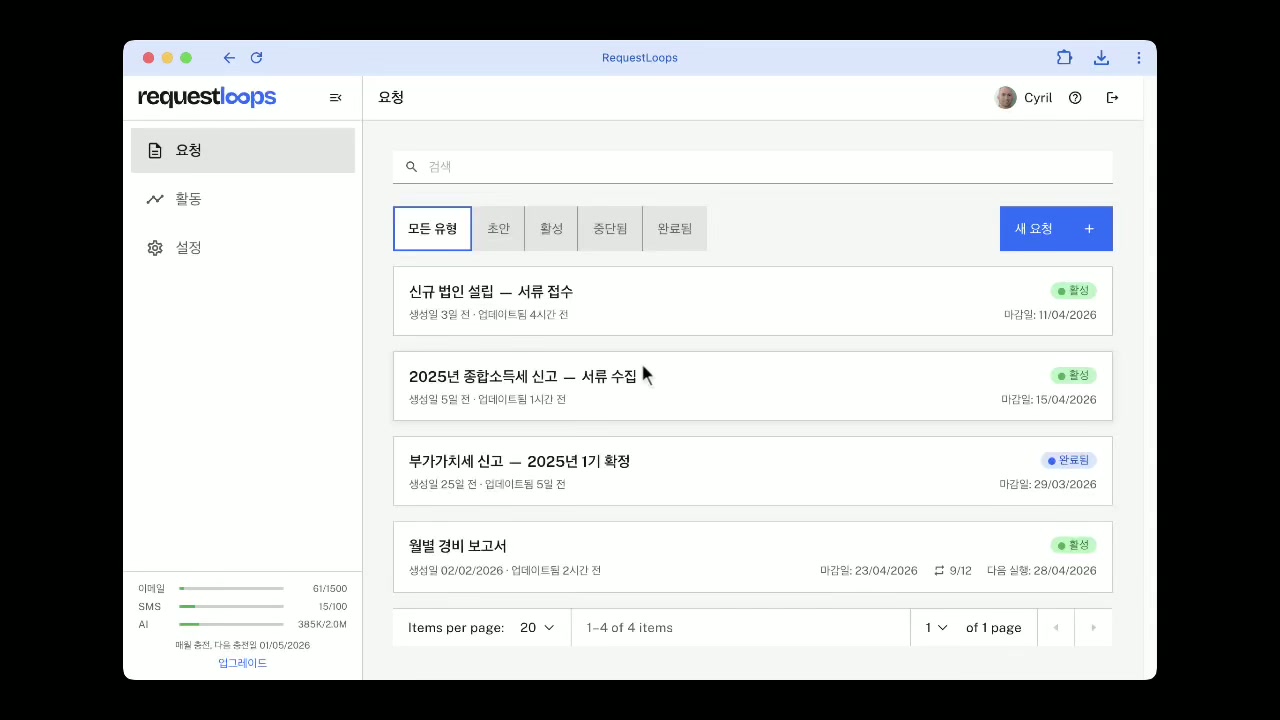The width and height of the screenshot is (1280, 720).
Task: Filter requests by 초안 tab
Action: [498, 229]
